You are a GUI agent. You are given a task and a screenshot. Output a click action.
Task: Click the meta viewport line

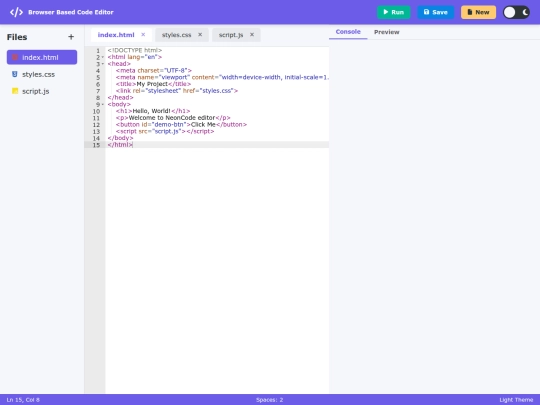(222, 77)
